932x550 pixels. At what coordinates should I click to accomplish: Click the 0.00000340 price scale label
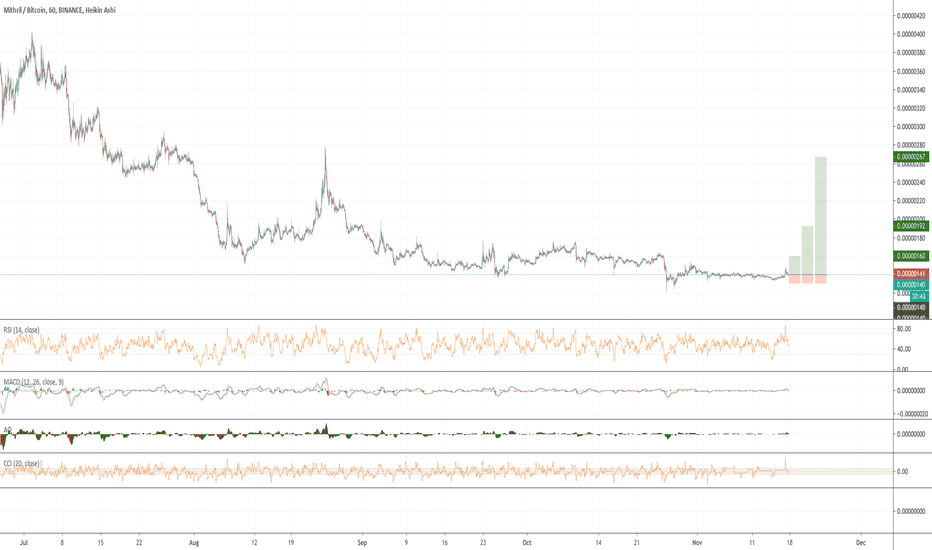[x=911, y=90]
